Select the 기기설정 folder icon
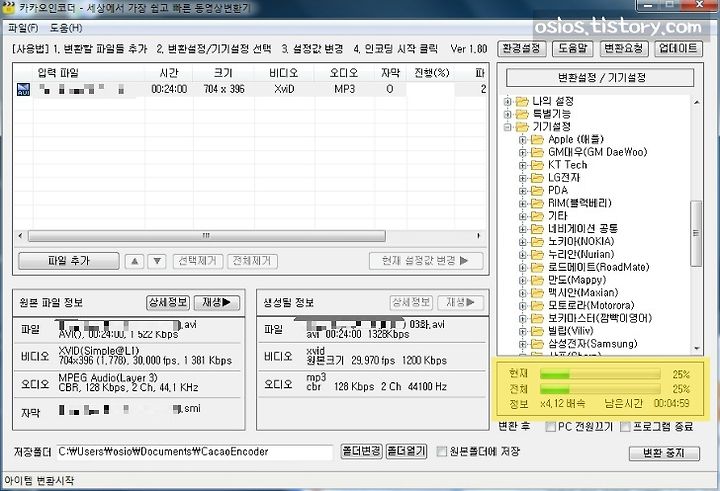This screenshot has height=491, width=720. (x=522, y=127)
